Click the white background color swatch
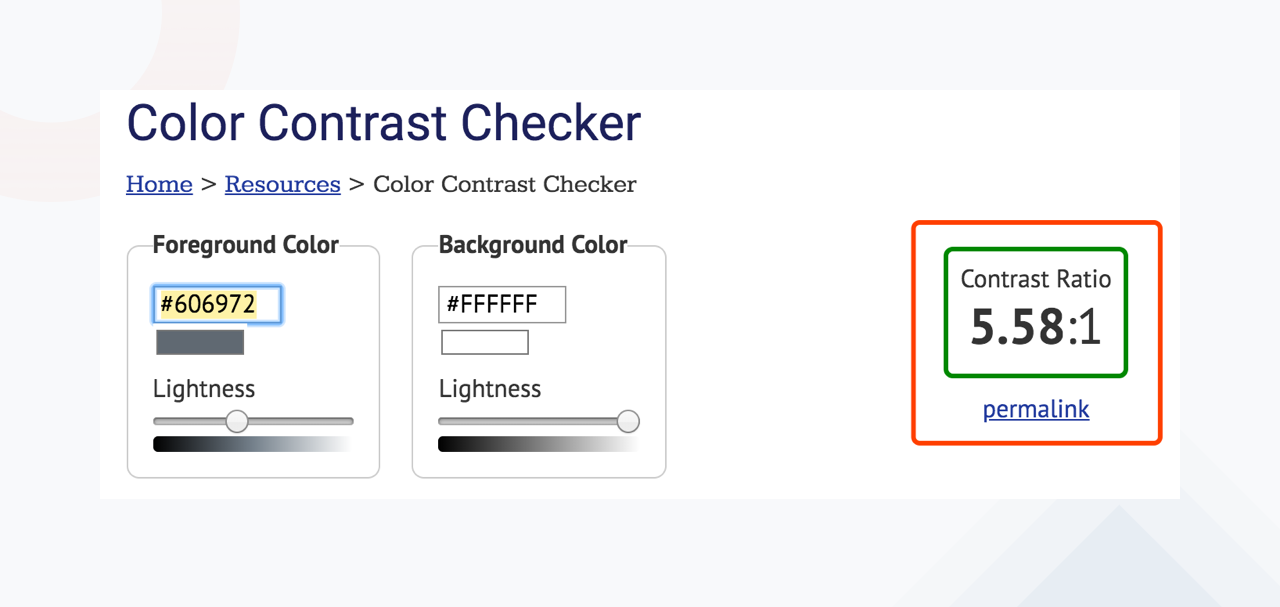 click(485, 342)
